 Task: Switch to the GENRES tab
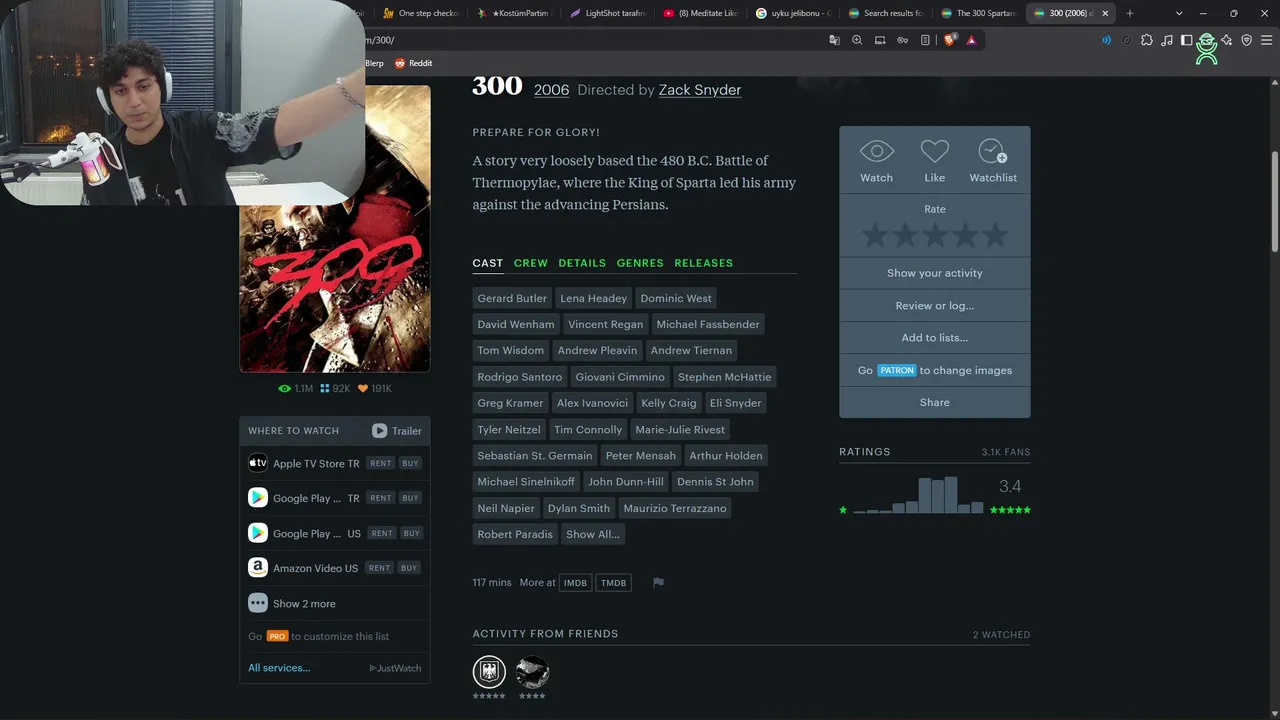(640, 263)
